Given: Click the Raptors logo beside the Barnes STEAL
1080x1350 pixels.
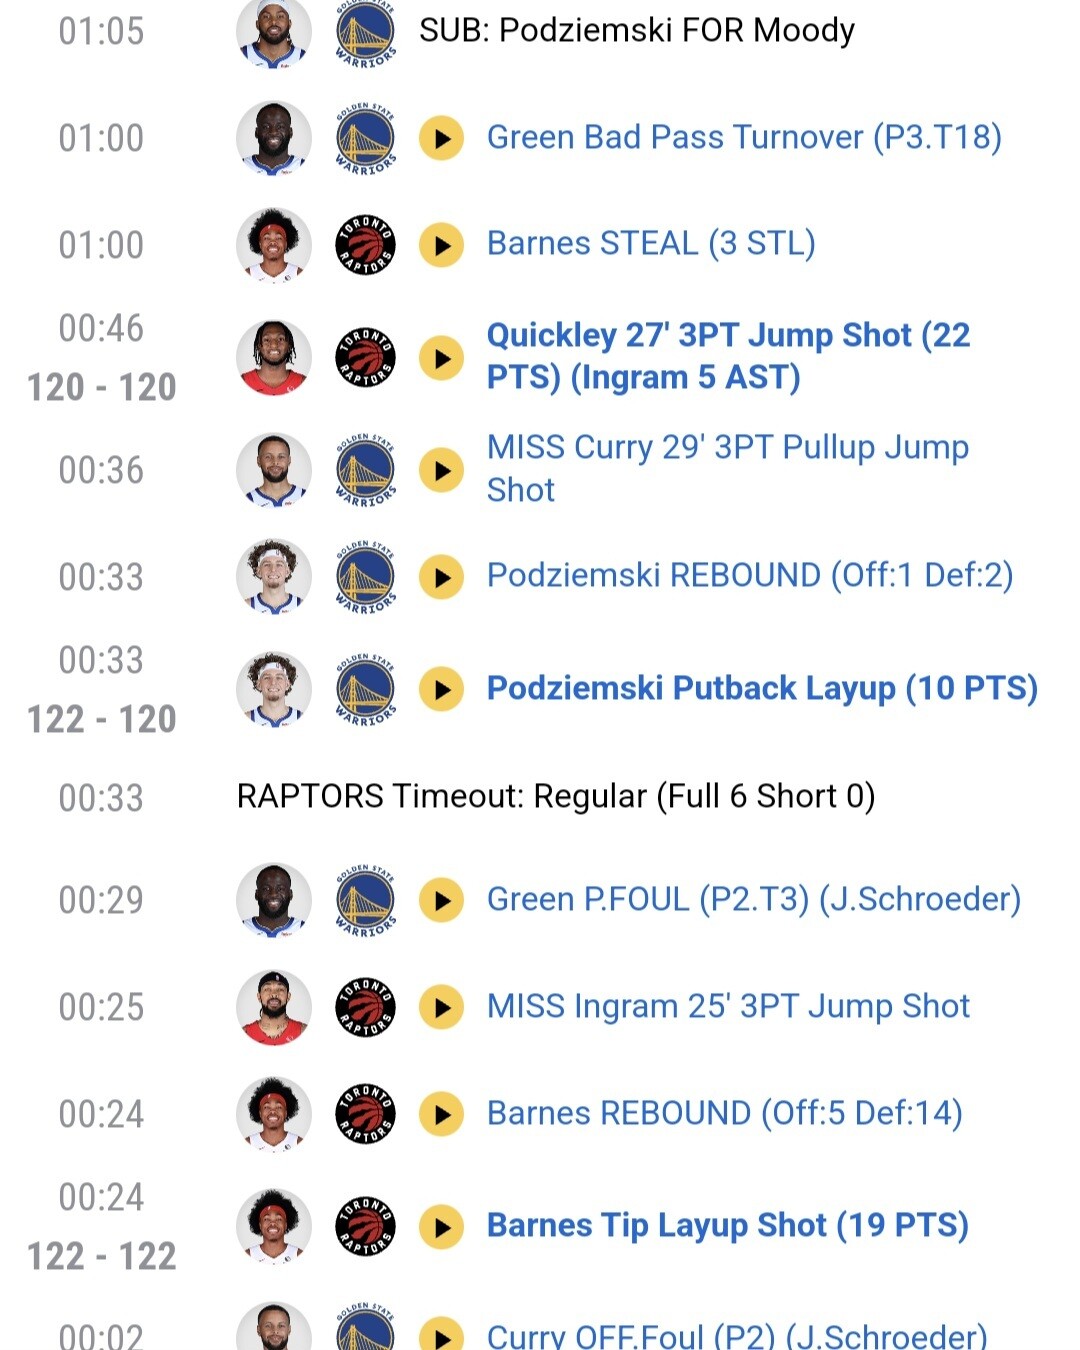Looking at the screenshot, I should coord(365,245).
